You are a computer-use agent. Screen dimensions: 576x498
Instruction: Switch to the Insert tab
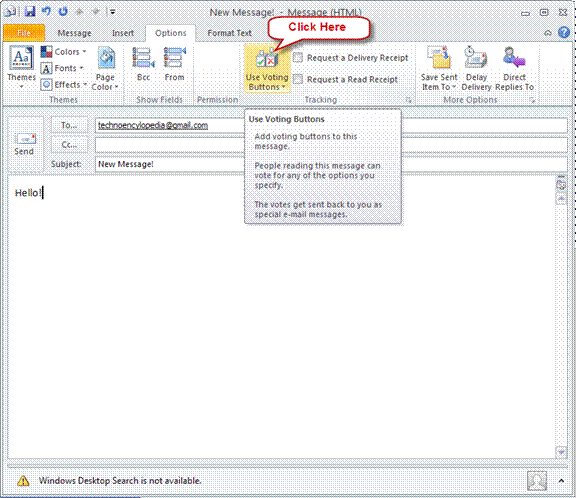coord(123,33)
